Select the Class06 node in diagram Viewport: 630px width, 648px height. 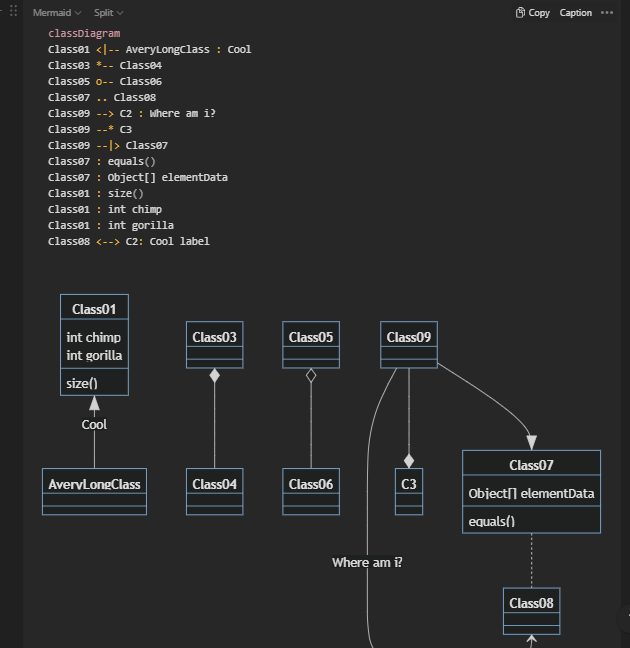pos(311,491)
